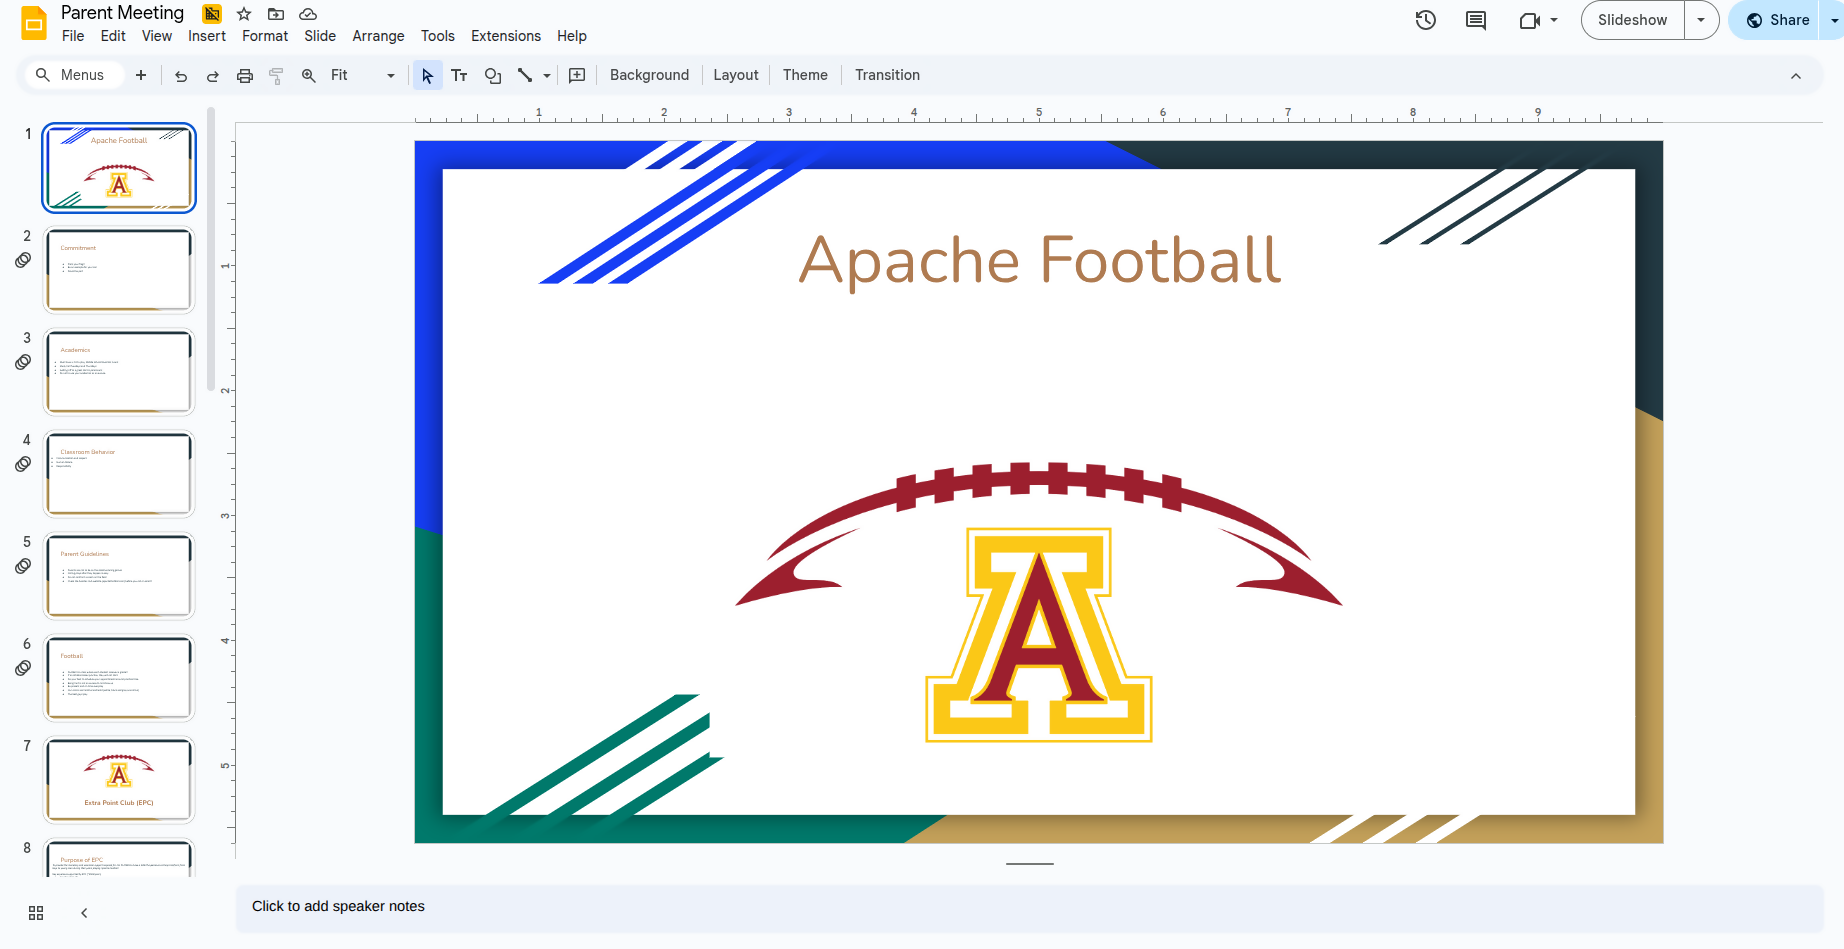The width and height of the screenshot is (1844, 949).
Task: Open the grid view icon
Action: (x=36, y=913)
